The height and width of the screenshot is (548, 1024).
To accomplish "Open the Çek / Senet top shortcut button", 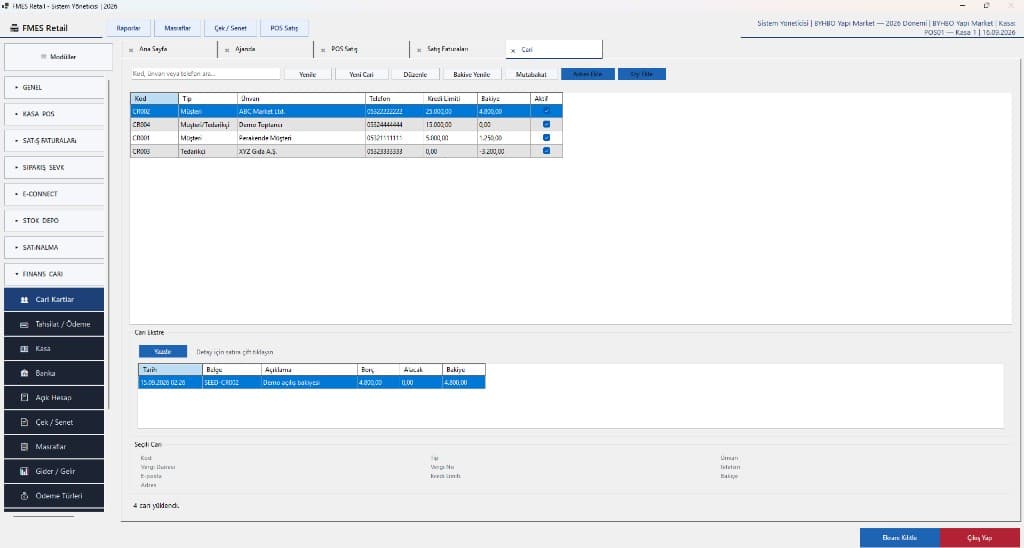I will [230, 28].
